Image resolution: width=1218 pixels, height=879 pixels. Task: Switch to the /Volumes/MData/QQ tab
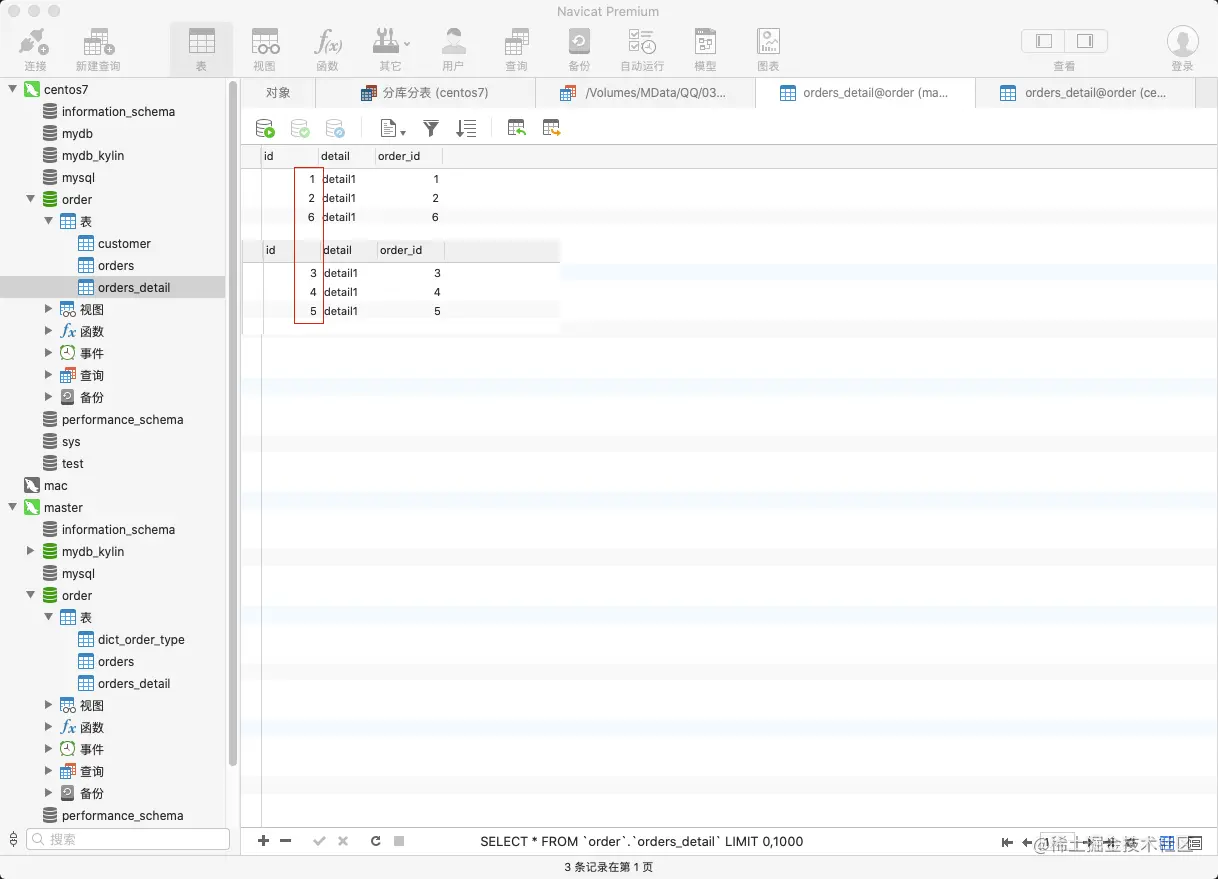click(645, 93)
